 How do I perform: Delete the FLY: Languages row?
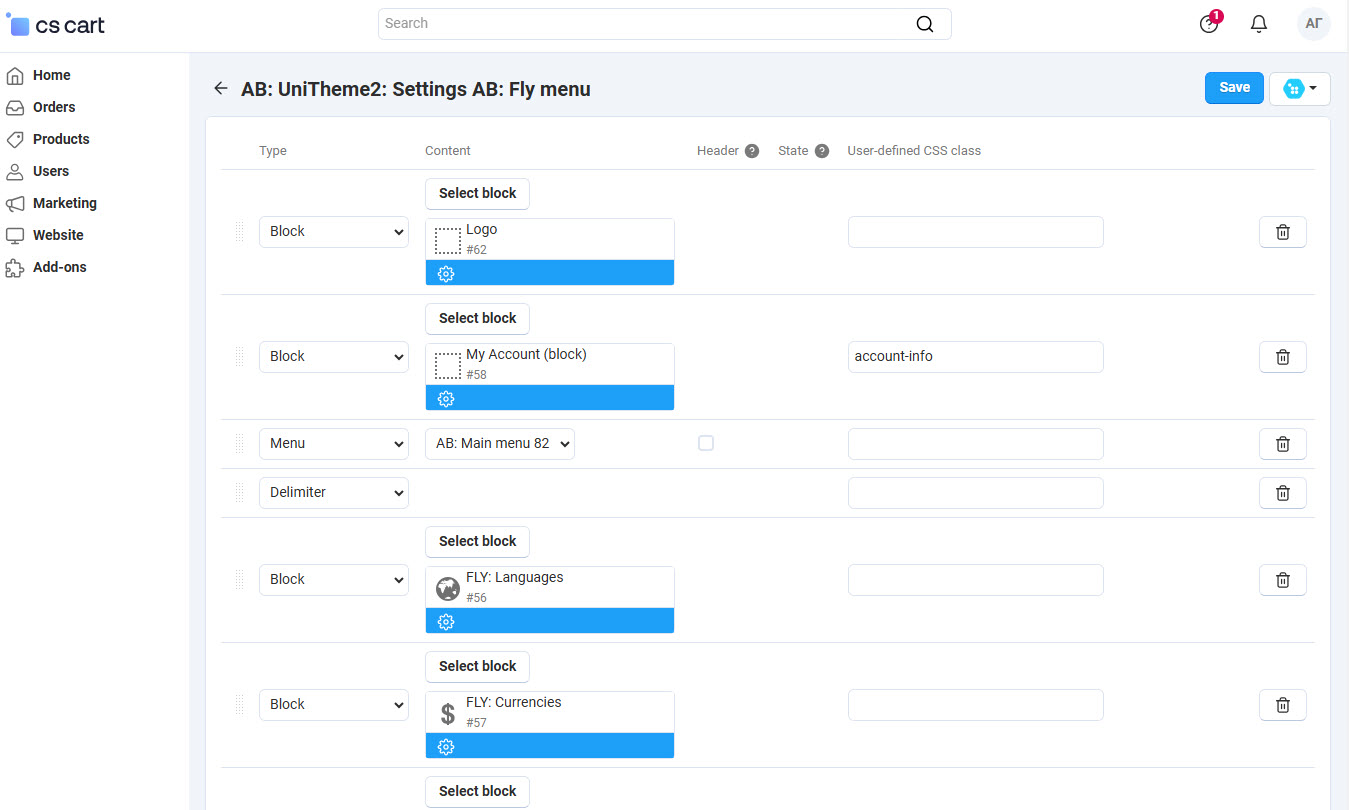[x=1283, y=580]
